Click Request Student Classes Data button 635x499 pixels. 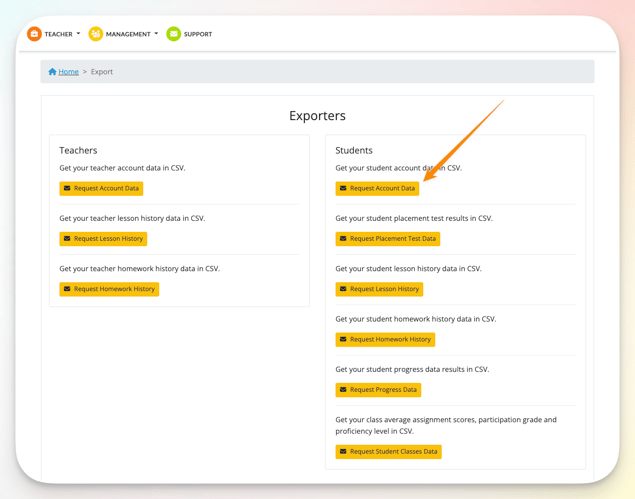click(x=389, y=451)
